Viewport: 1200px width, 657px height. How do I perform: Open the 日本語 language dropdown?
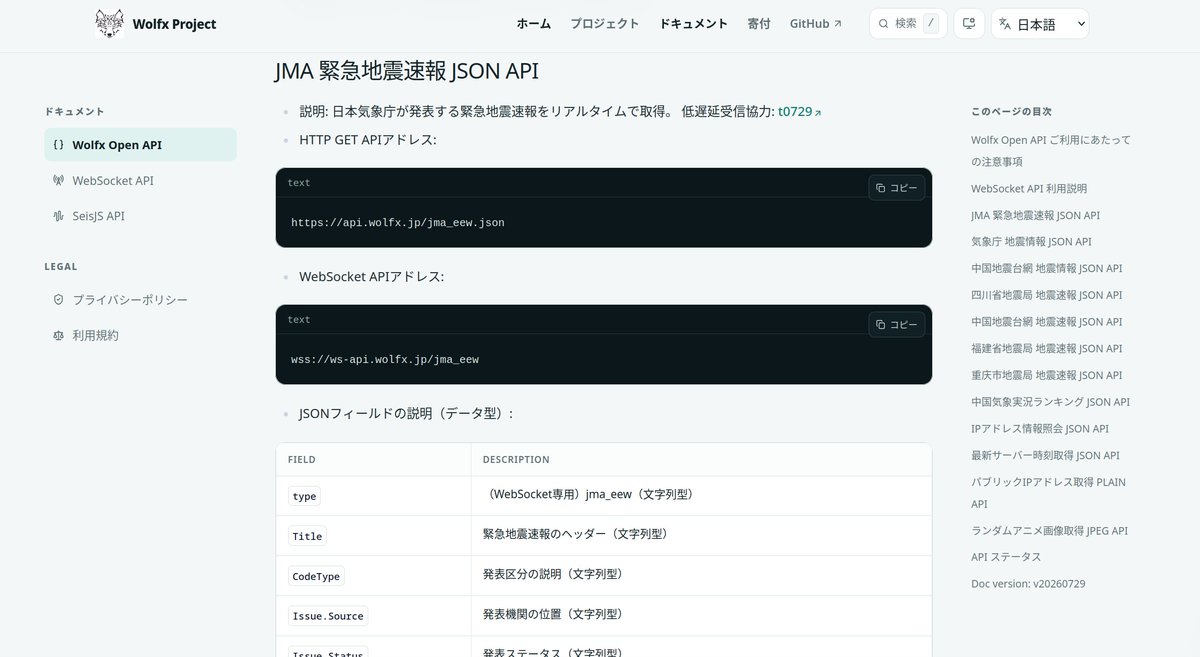(1040, 24)
